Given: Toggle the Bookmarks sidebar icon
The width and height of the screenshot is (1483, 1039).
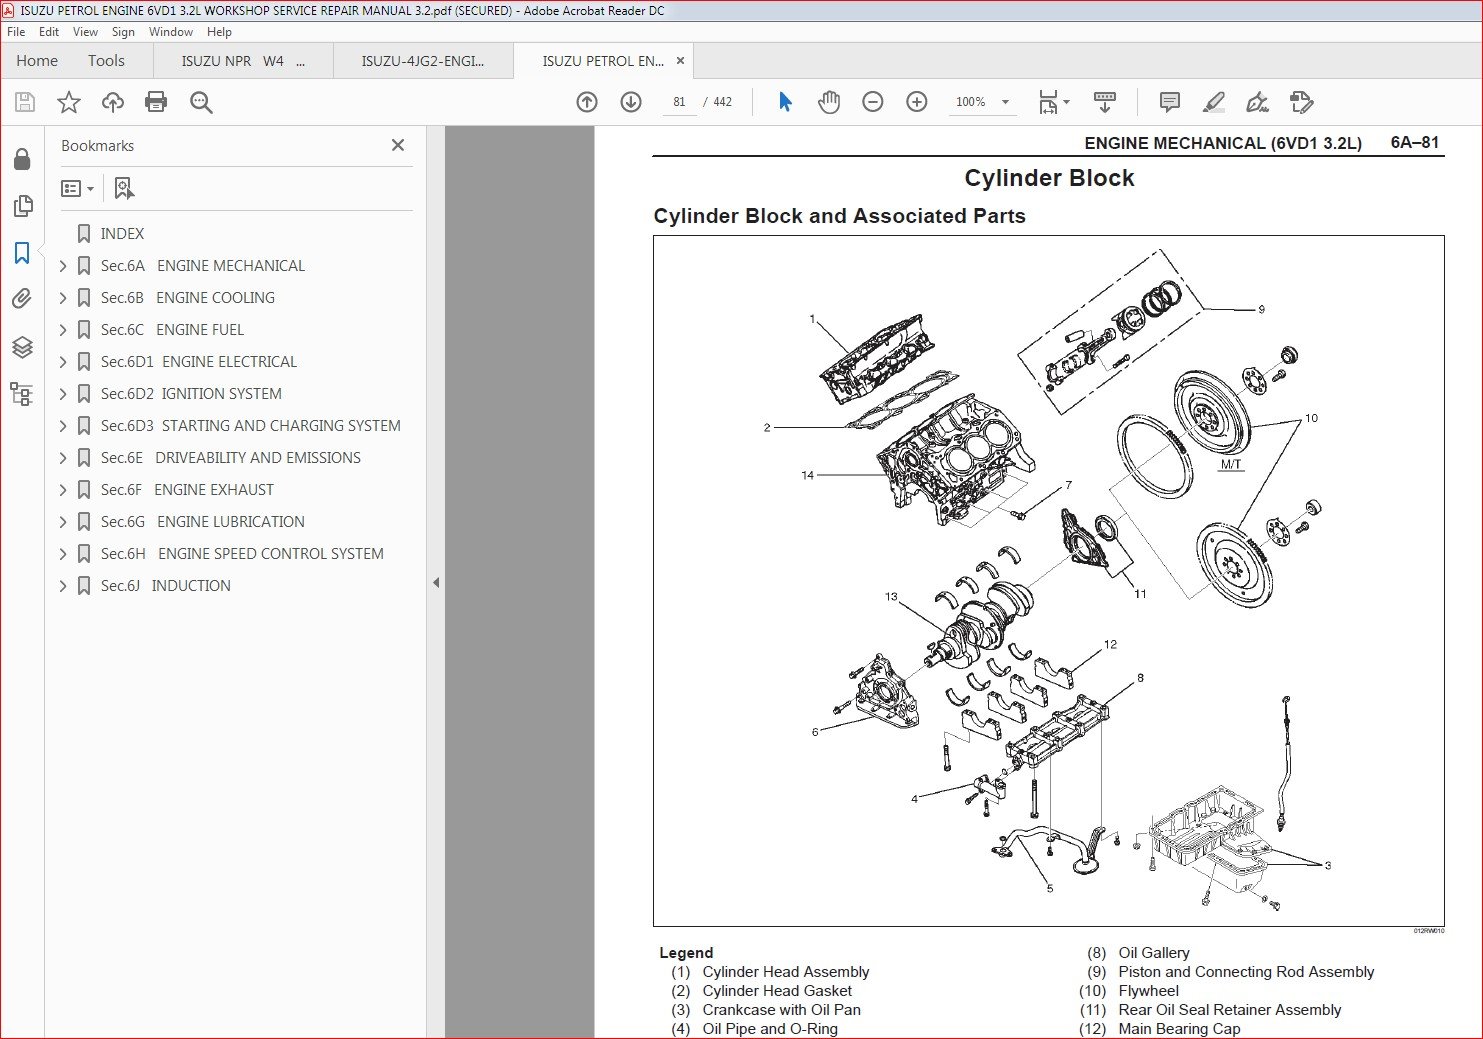Looking at the screenshot, I should click(22, 253).
